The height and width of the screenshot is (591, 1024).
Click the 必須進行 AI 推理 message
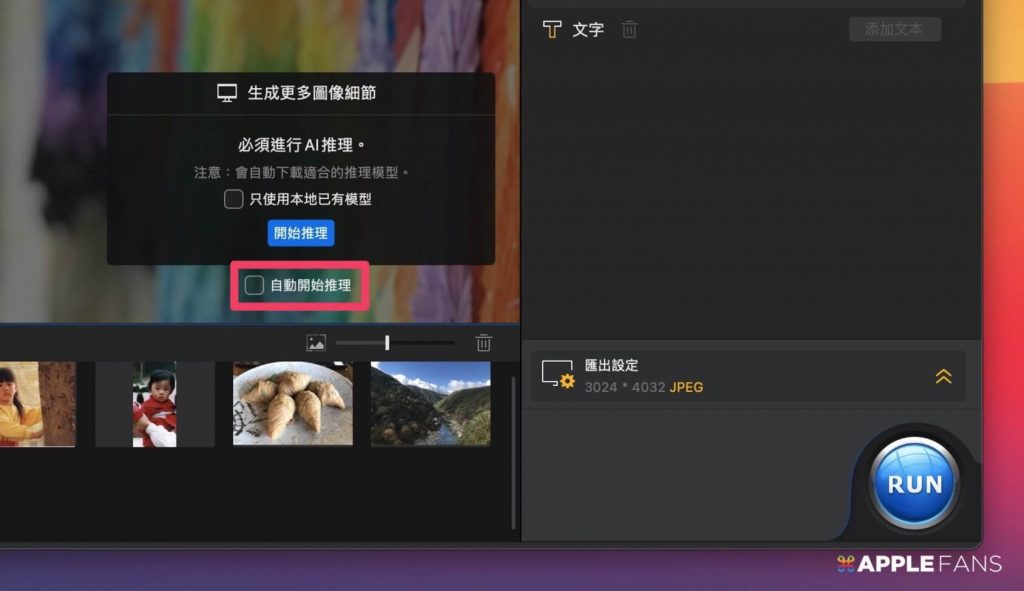pos(301,144)
